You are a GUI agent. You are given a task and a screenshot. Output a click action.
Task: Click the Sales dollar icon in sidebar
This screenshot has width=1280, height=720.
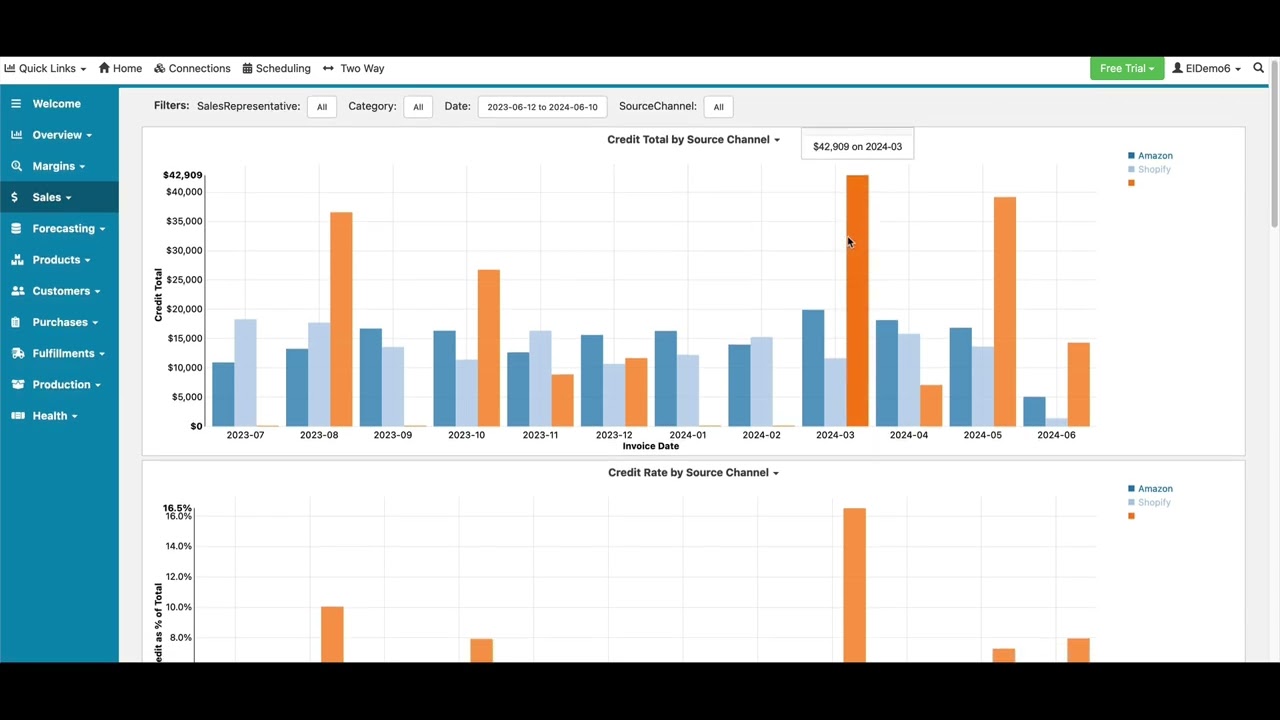(x=14, y=197)
